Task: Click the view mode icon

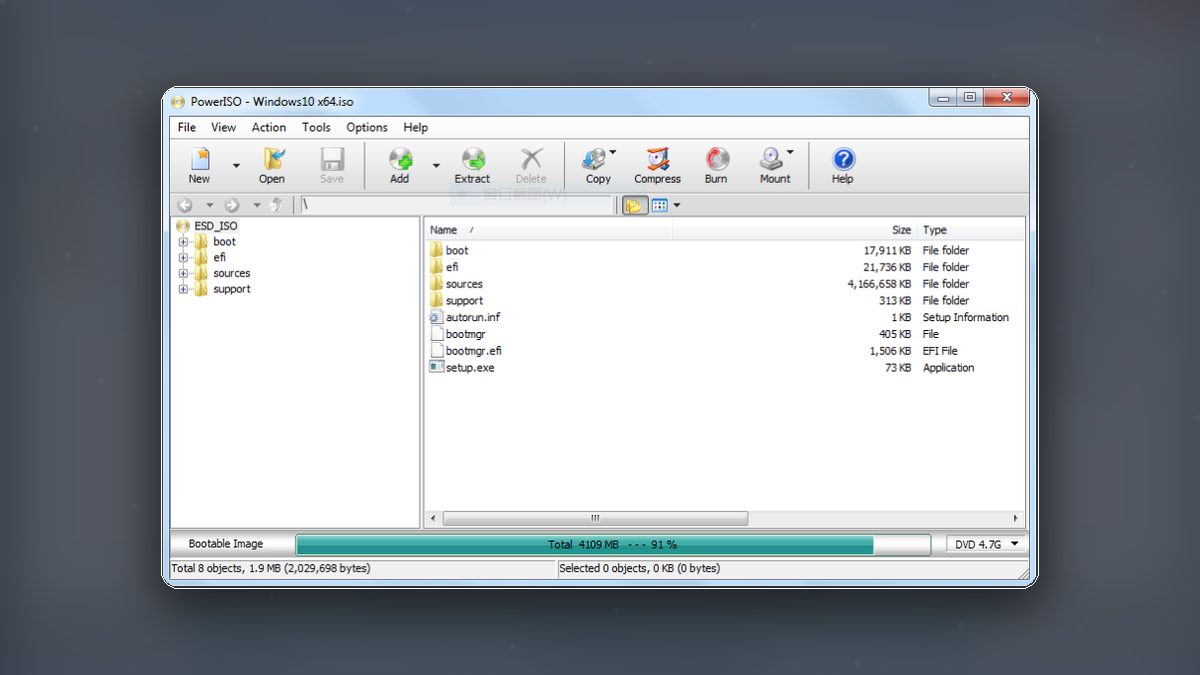Action: click(x=660, y=205)
